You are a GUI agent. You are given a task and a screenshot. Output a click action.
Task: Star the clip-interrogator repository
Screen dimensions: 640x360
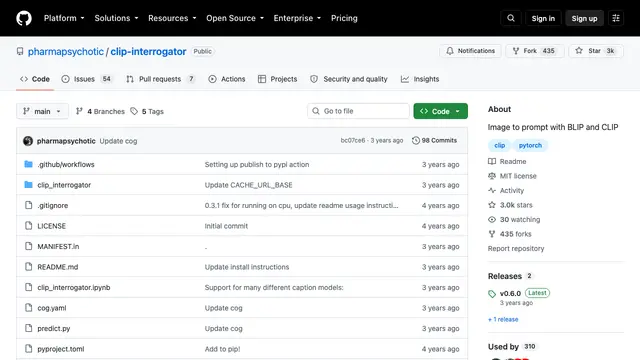[x=596, y=51]
